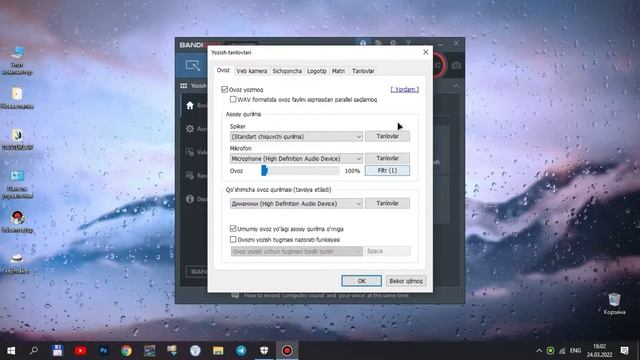The width and height of the screenshot is (640, 360).
Task: Click the help question mark in Bandicam title bar
Action: pyautogui.click(x=408, y=42)
